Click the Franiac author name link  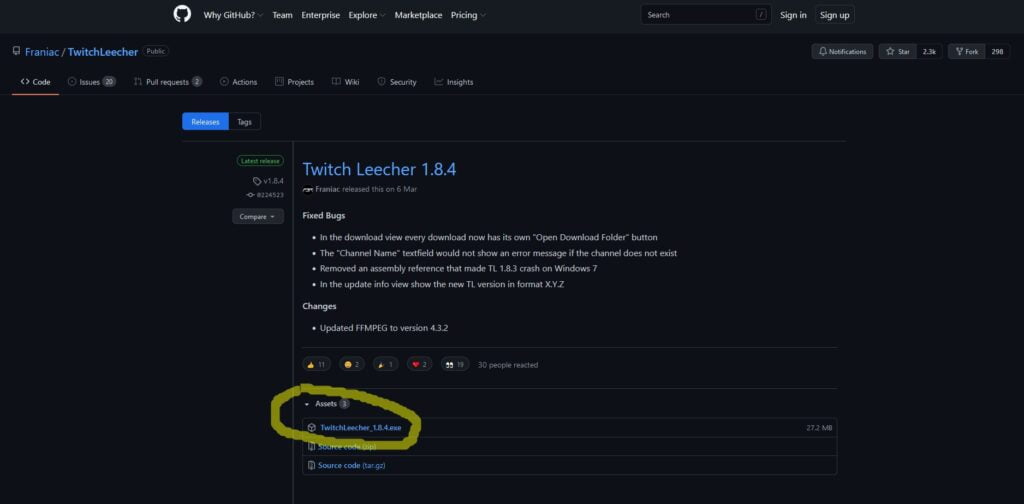[328, 189]
